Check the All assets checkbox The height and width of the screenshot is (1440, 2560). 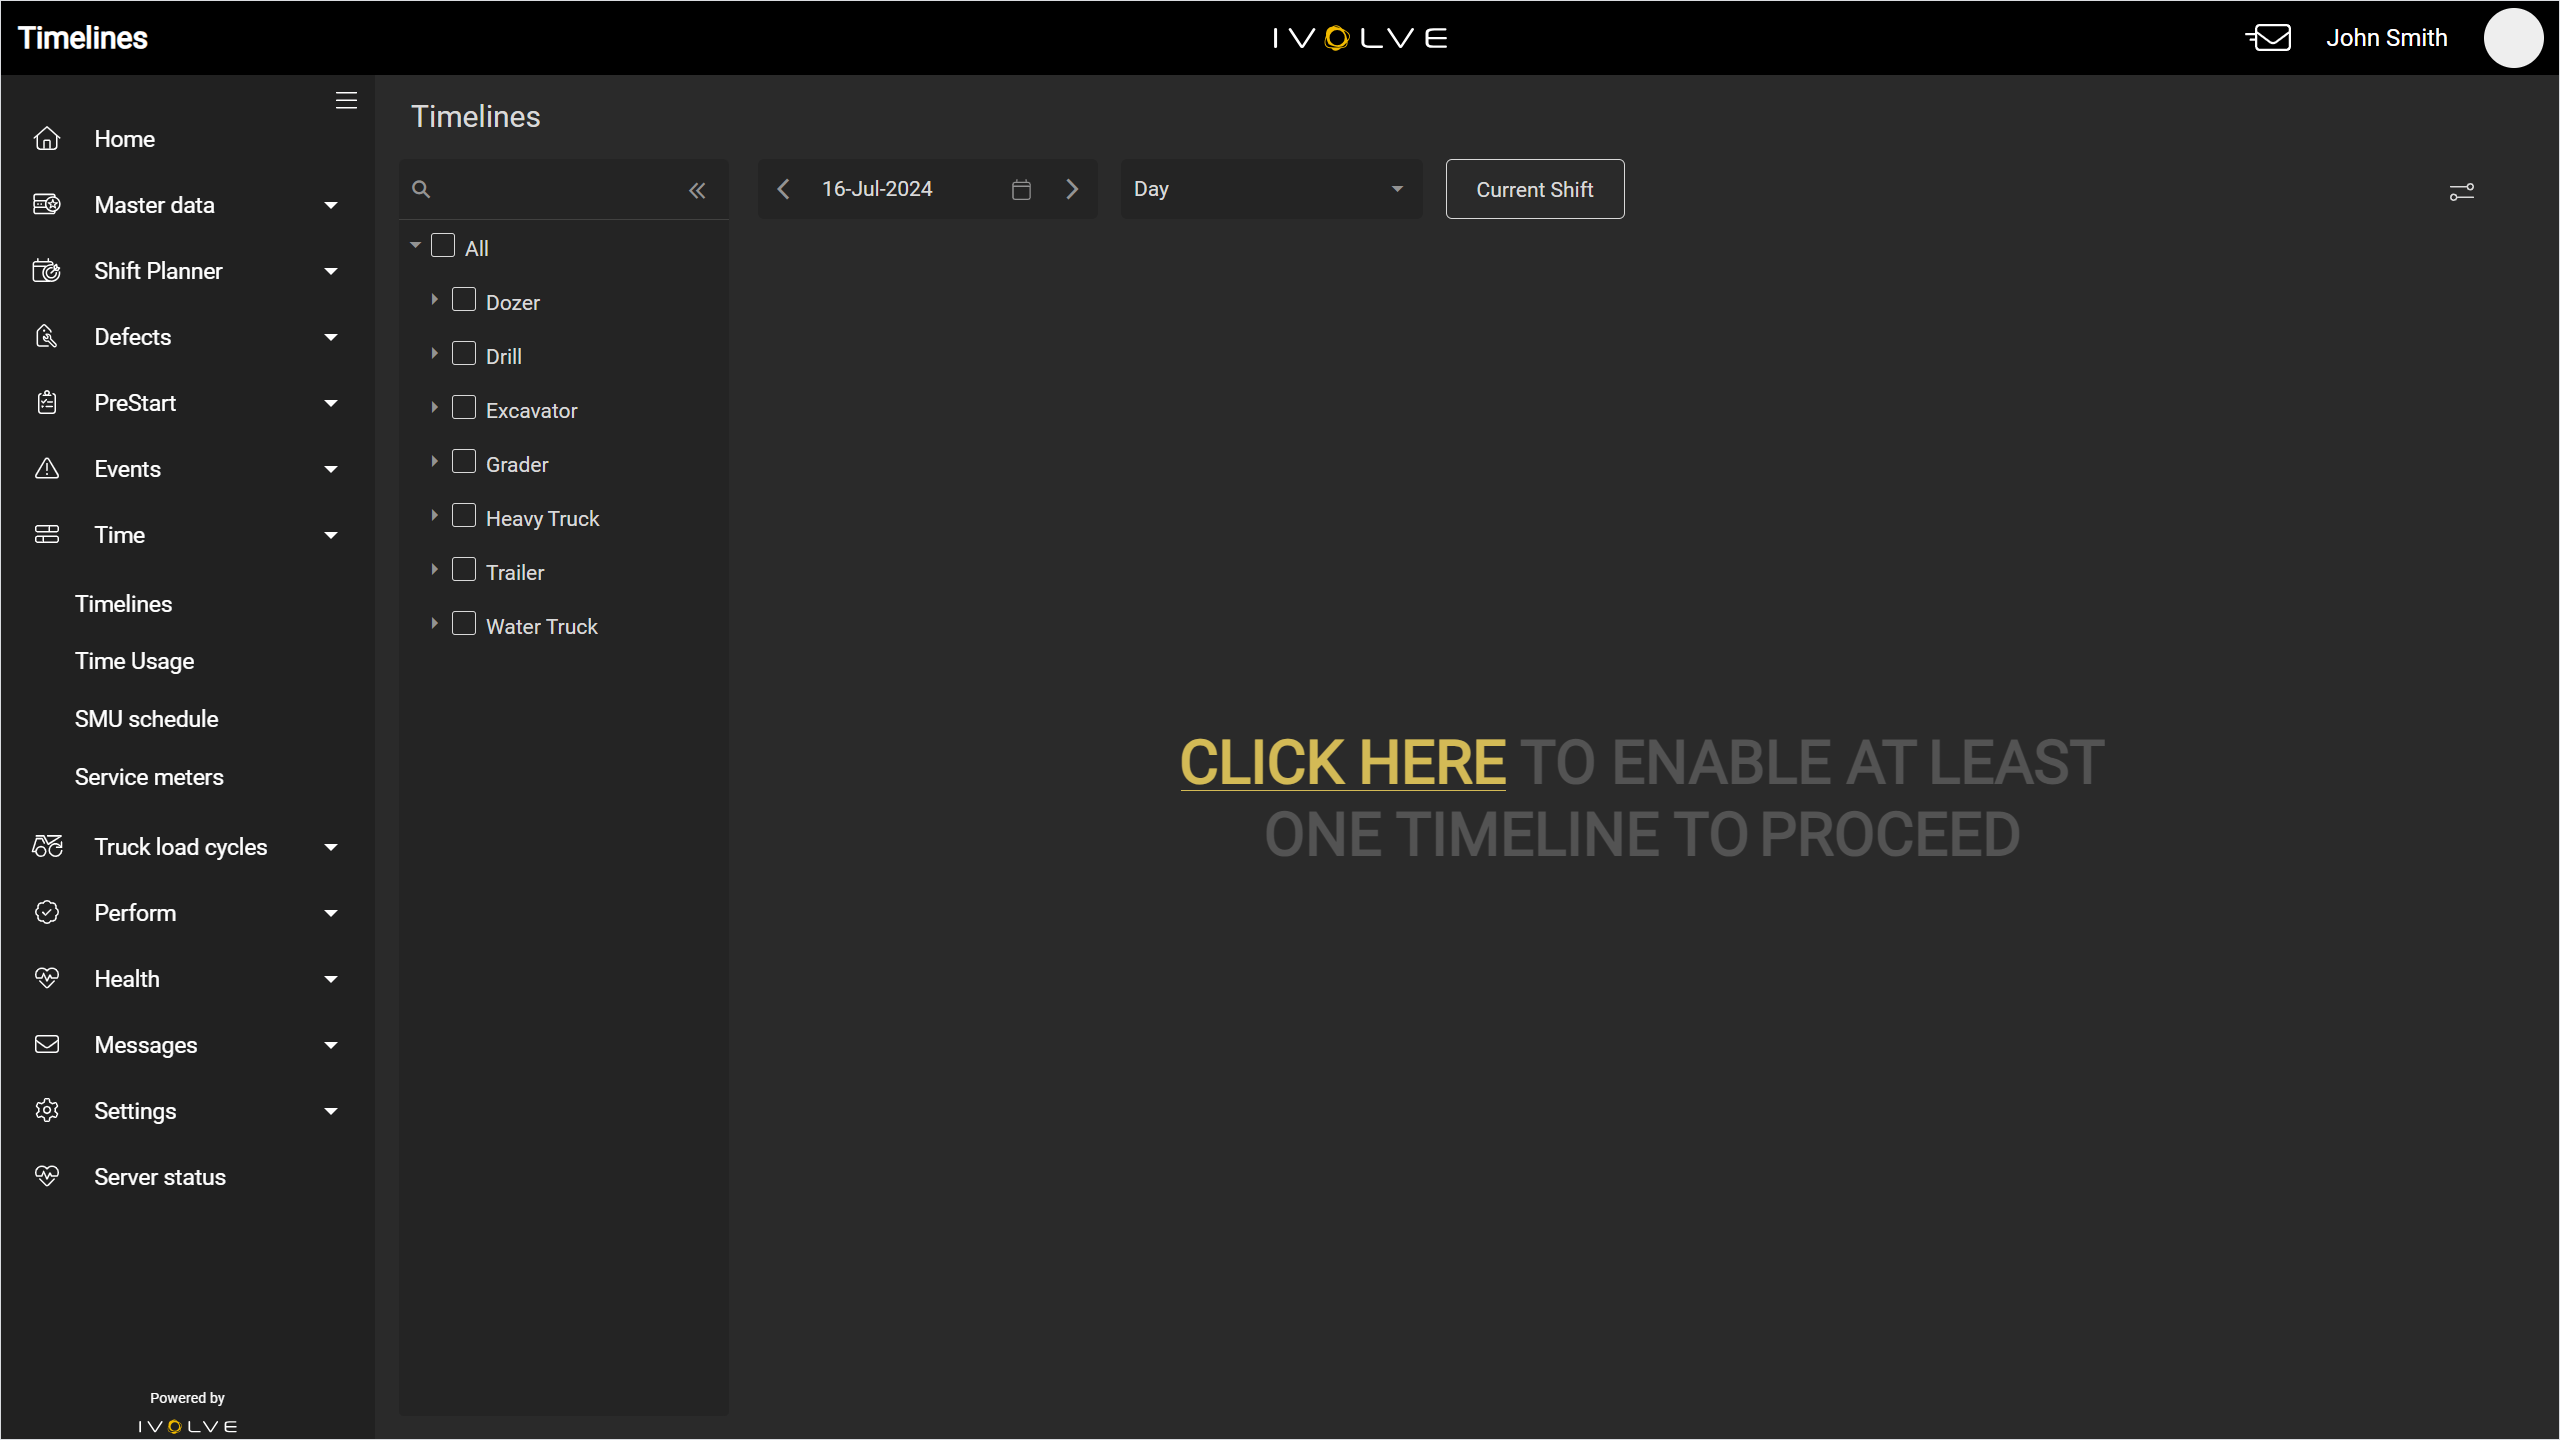tap(443, 246)
